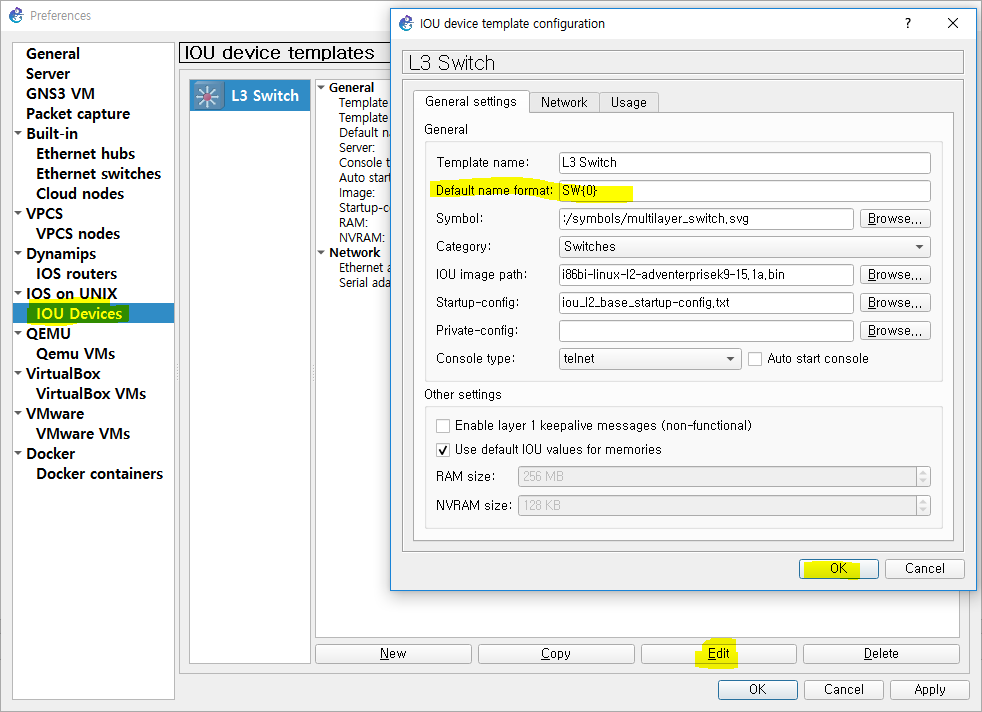
Task: Click the RAM size stepper arrows
Action: [x=923, y=477]
